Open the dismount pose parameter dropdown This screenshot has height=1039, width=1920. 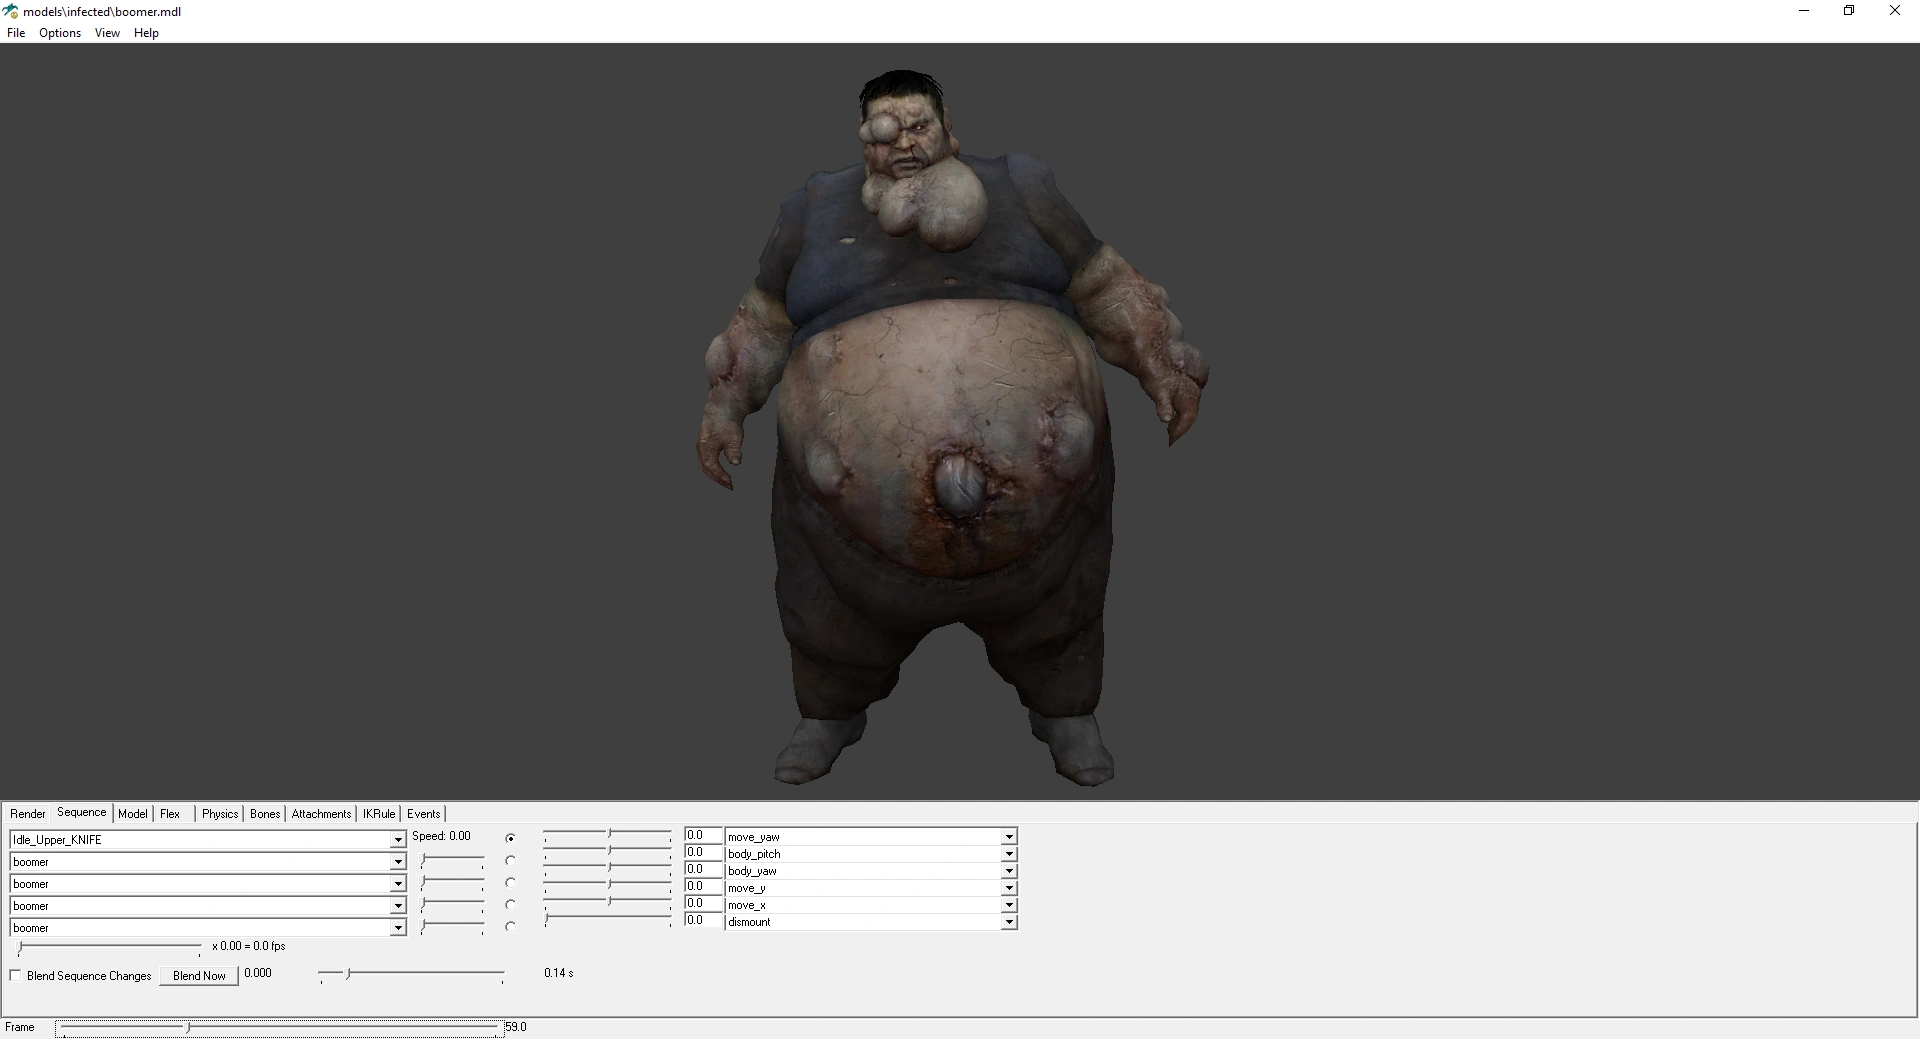[x=1009, y=922]
